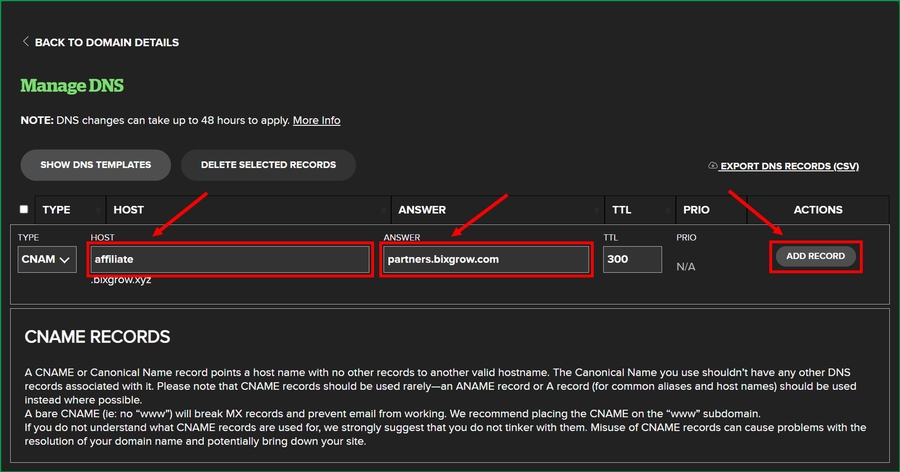Click the Add Record button
The width and height of the screenshot is (900, 472).
point(815,256)
